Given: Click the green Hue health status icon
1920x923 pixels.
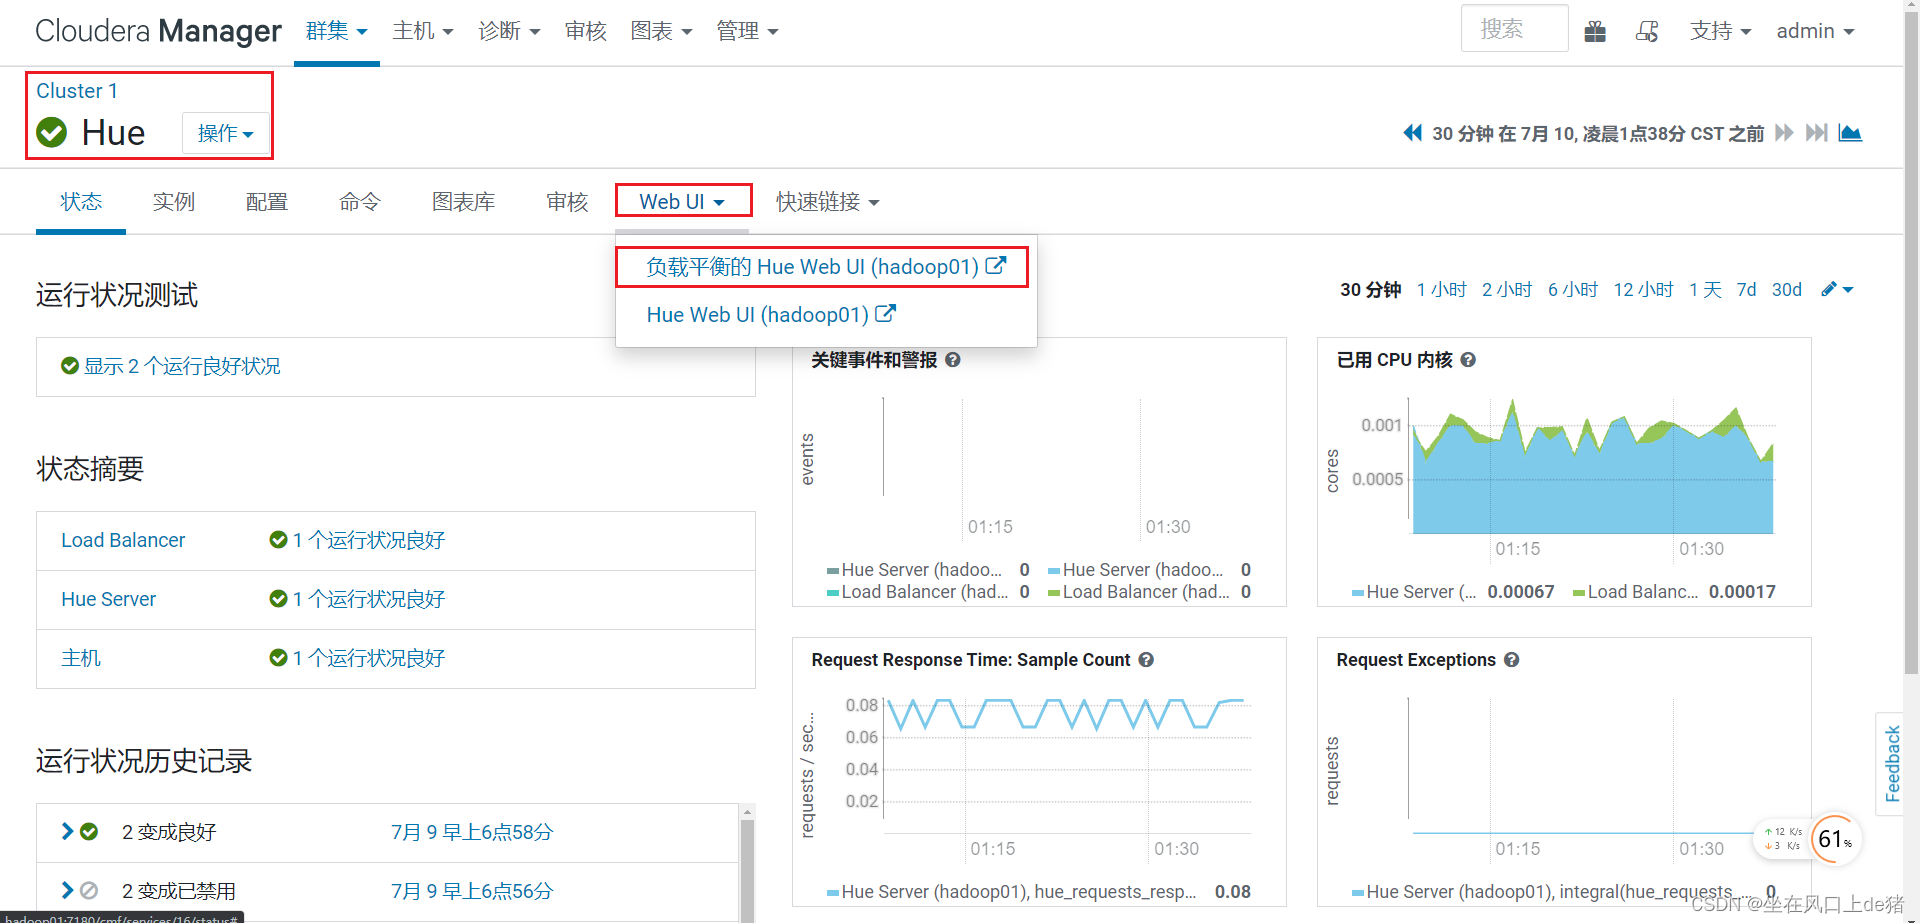Looking at the screenshot, I should tap(51, 132).
